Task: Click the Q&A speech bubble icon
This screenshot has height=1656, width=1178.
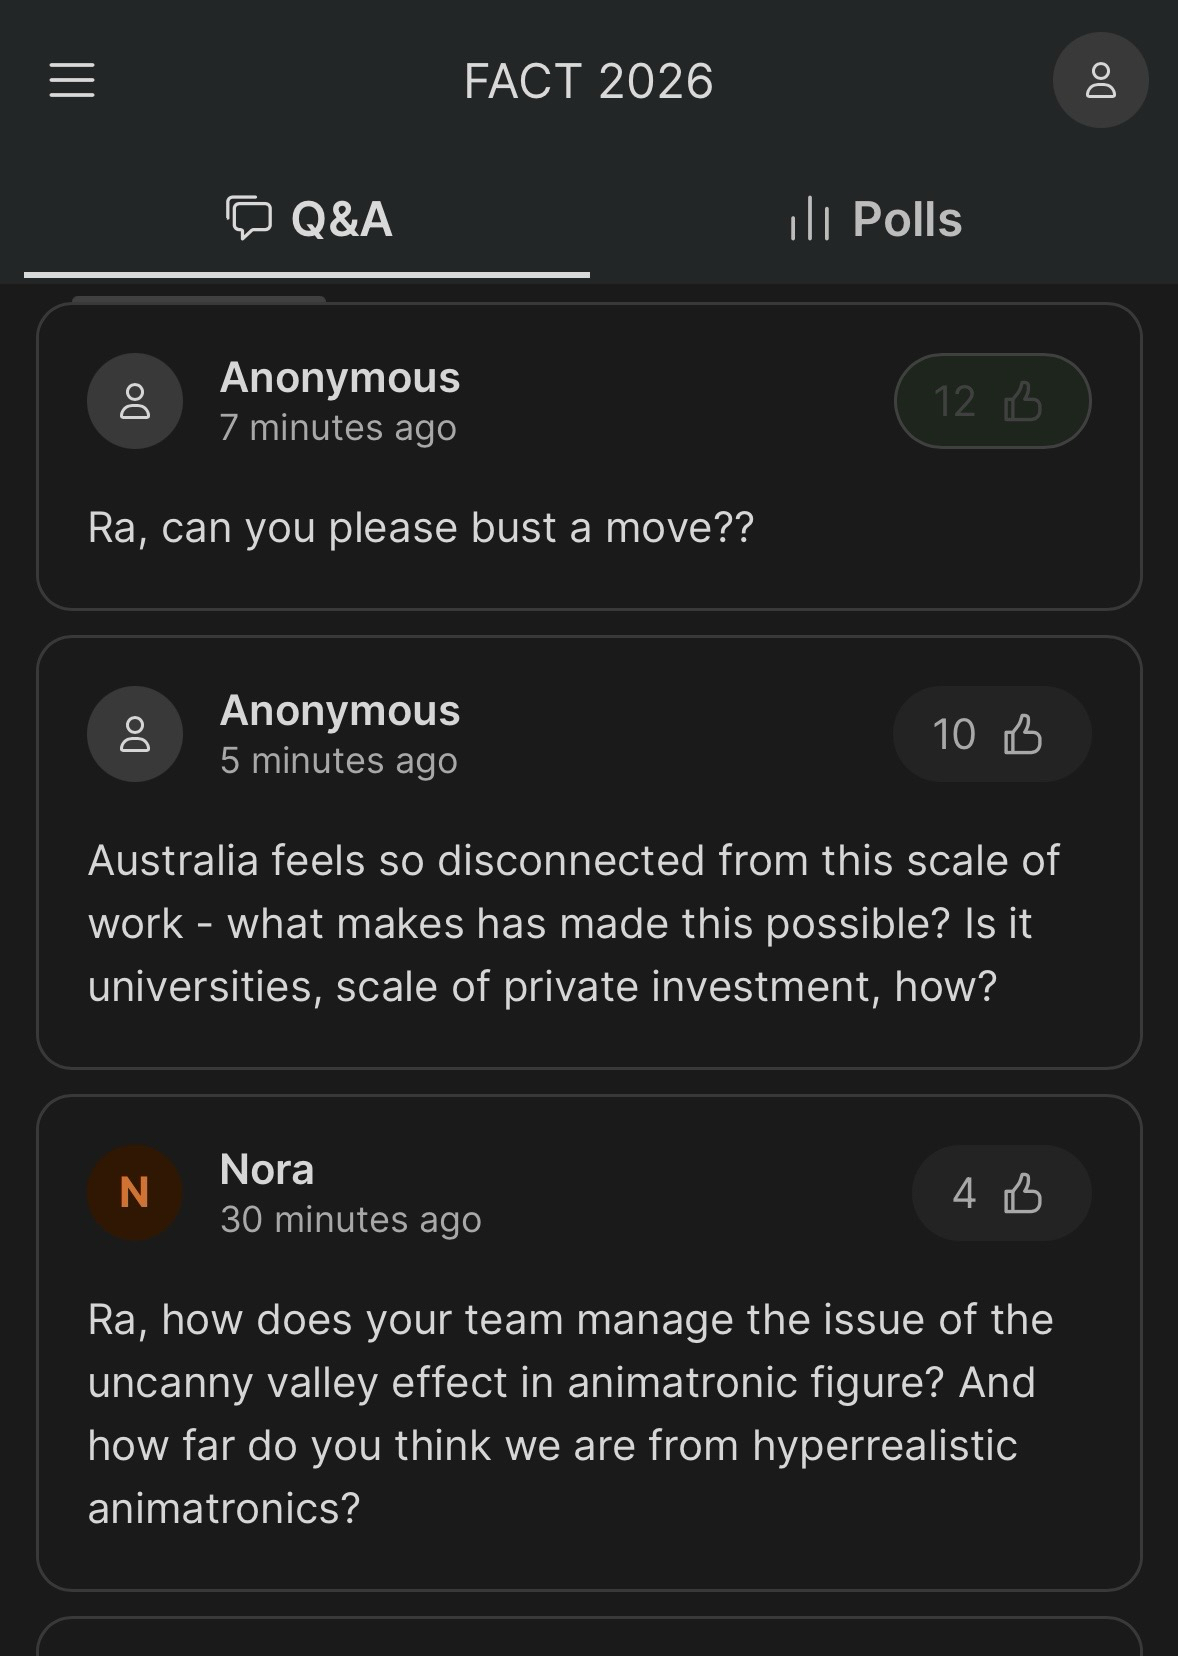Action: (x=248, y=218)
